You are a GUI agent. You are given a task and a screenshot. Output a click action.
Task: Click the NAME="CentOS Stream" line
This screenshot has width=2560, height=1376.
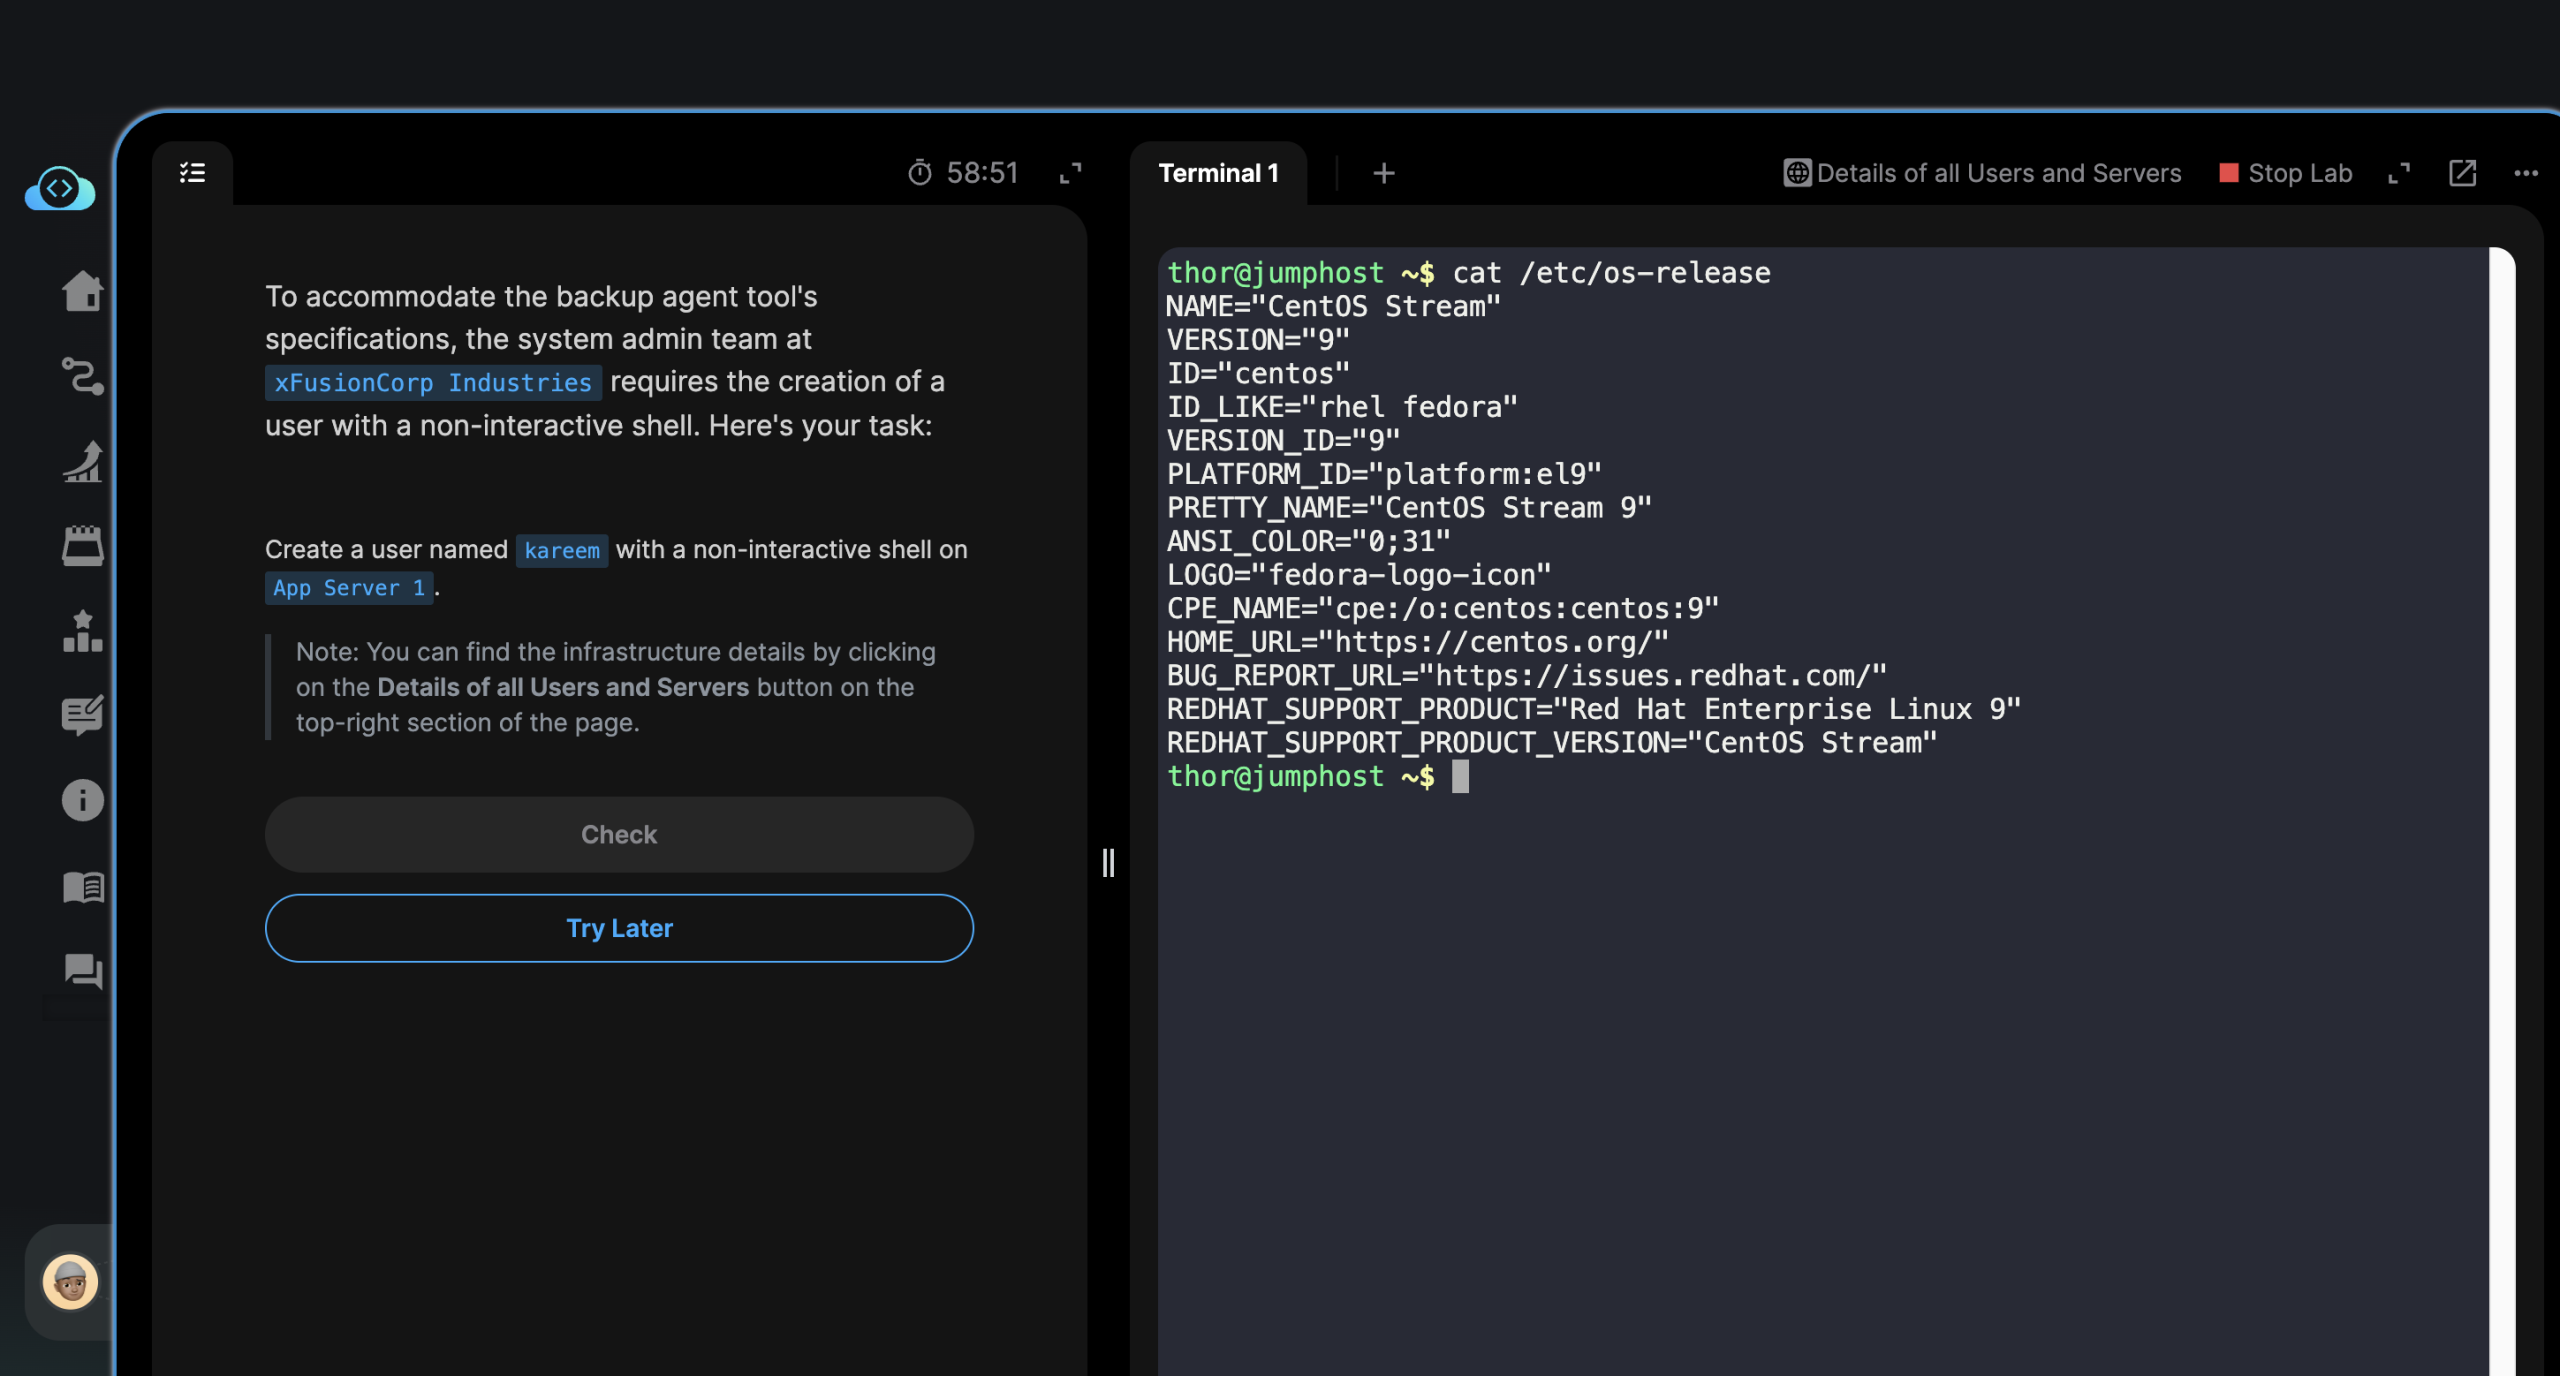tap(1334, 306)
